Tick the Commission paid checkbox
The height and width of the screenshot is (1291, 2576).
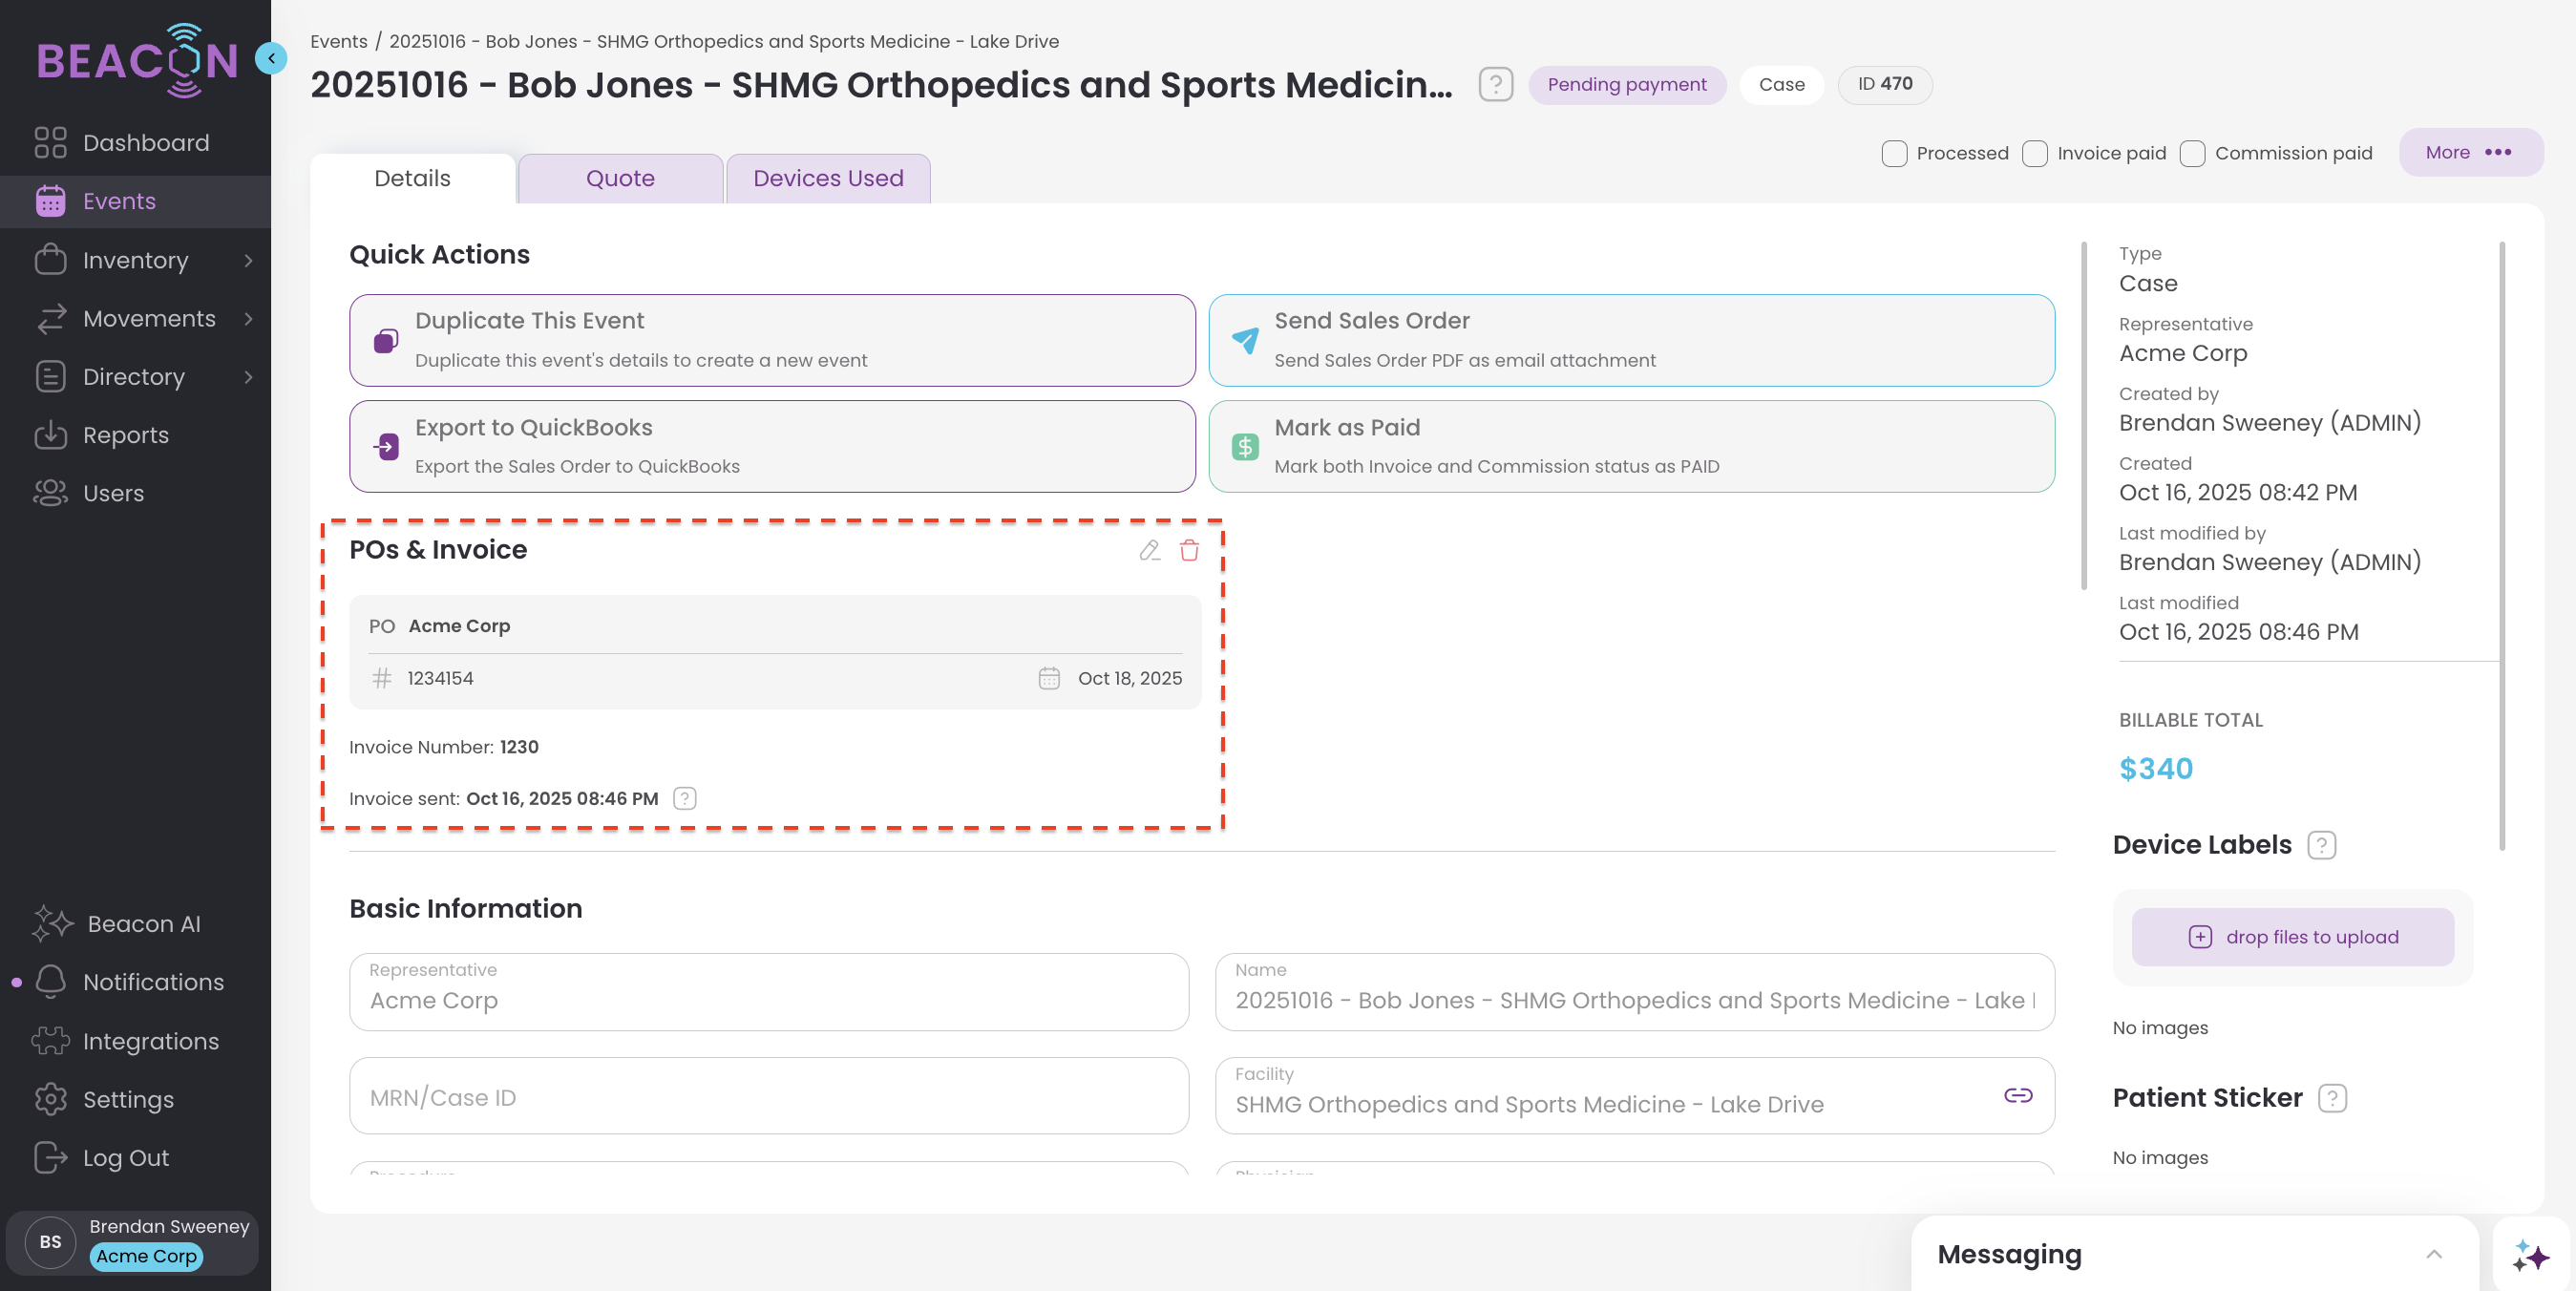2192,153
